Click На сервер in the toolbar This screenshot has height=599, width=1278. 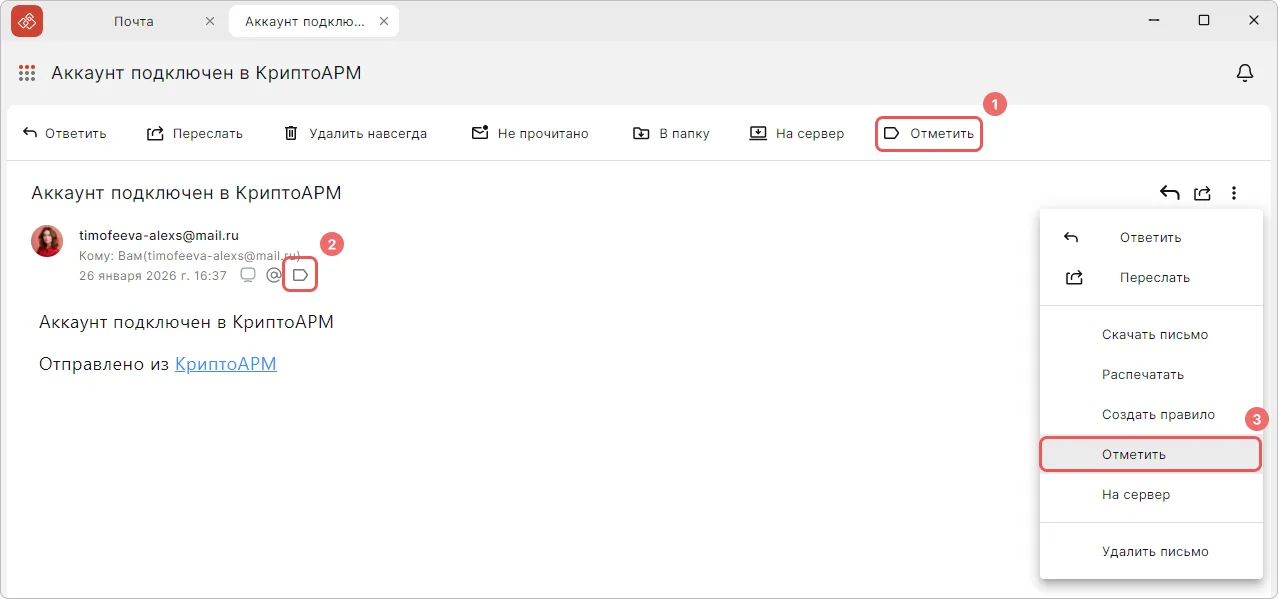tap(797, 133)
